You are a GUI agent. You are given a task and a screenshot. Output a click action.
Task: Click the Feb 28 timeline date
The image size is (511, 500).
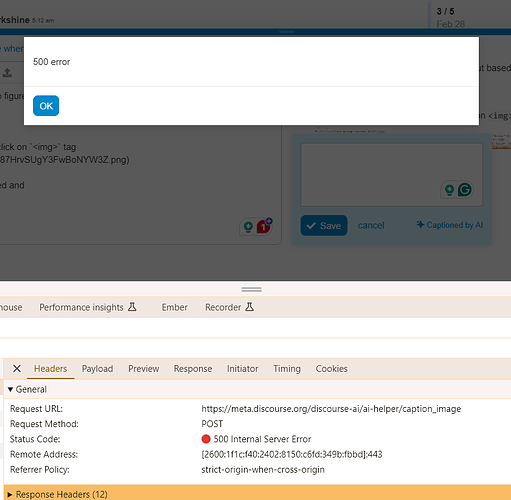(x=451, y=24)
